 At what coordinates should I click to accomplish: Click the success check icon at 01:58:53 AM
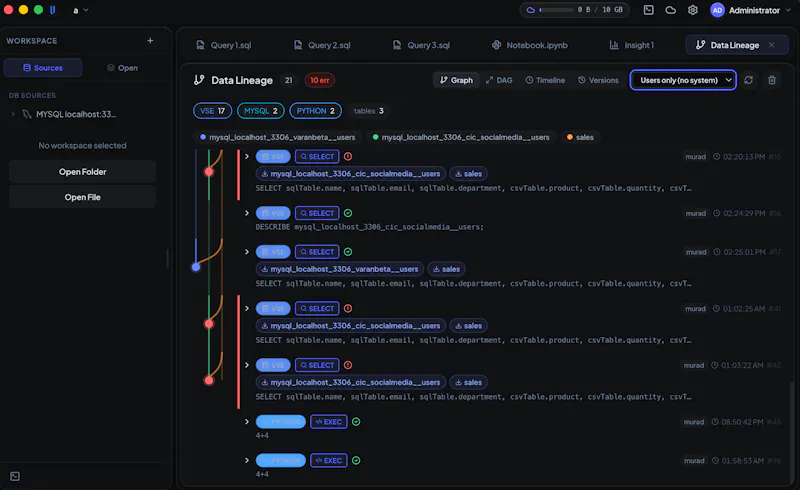point(356,460)
